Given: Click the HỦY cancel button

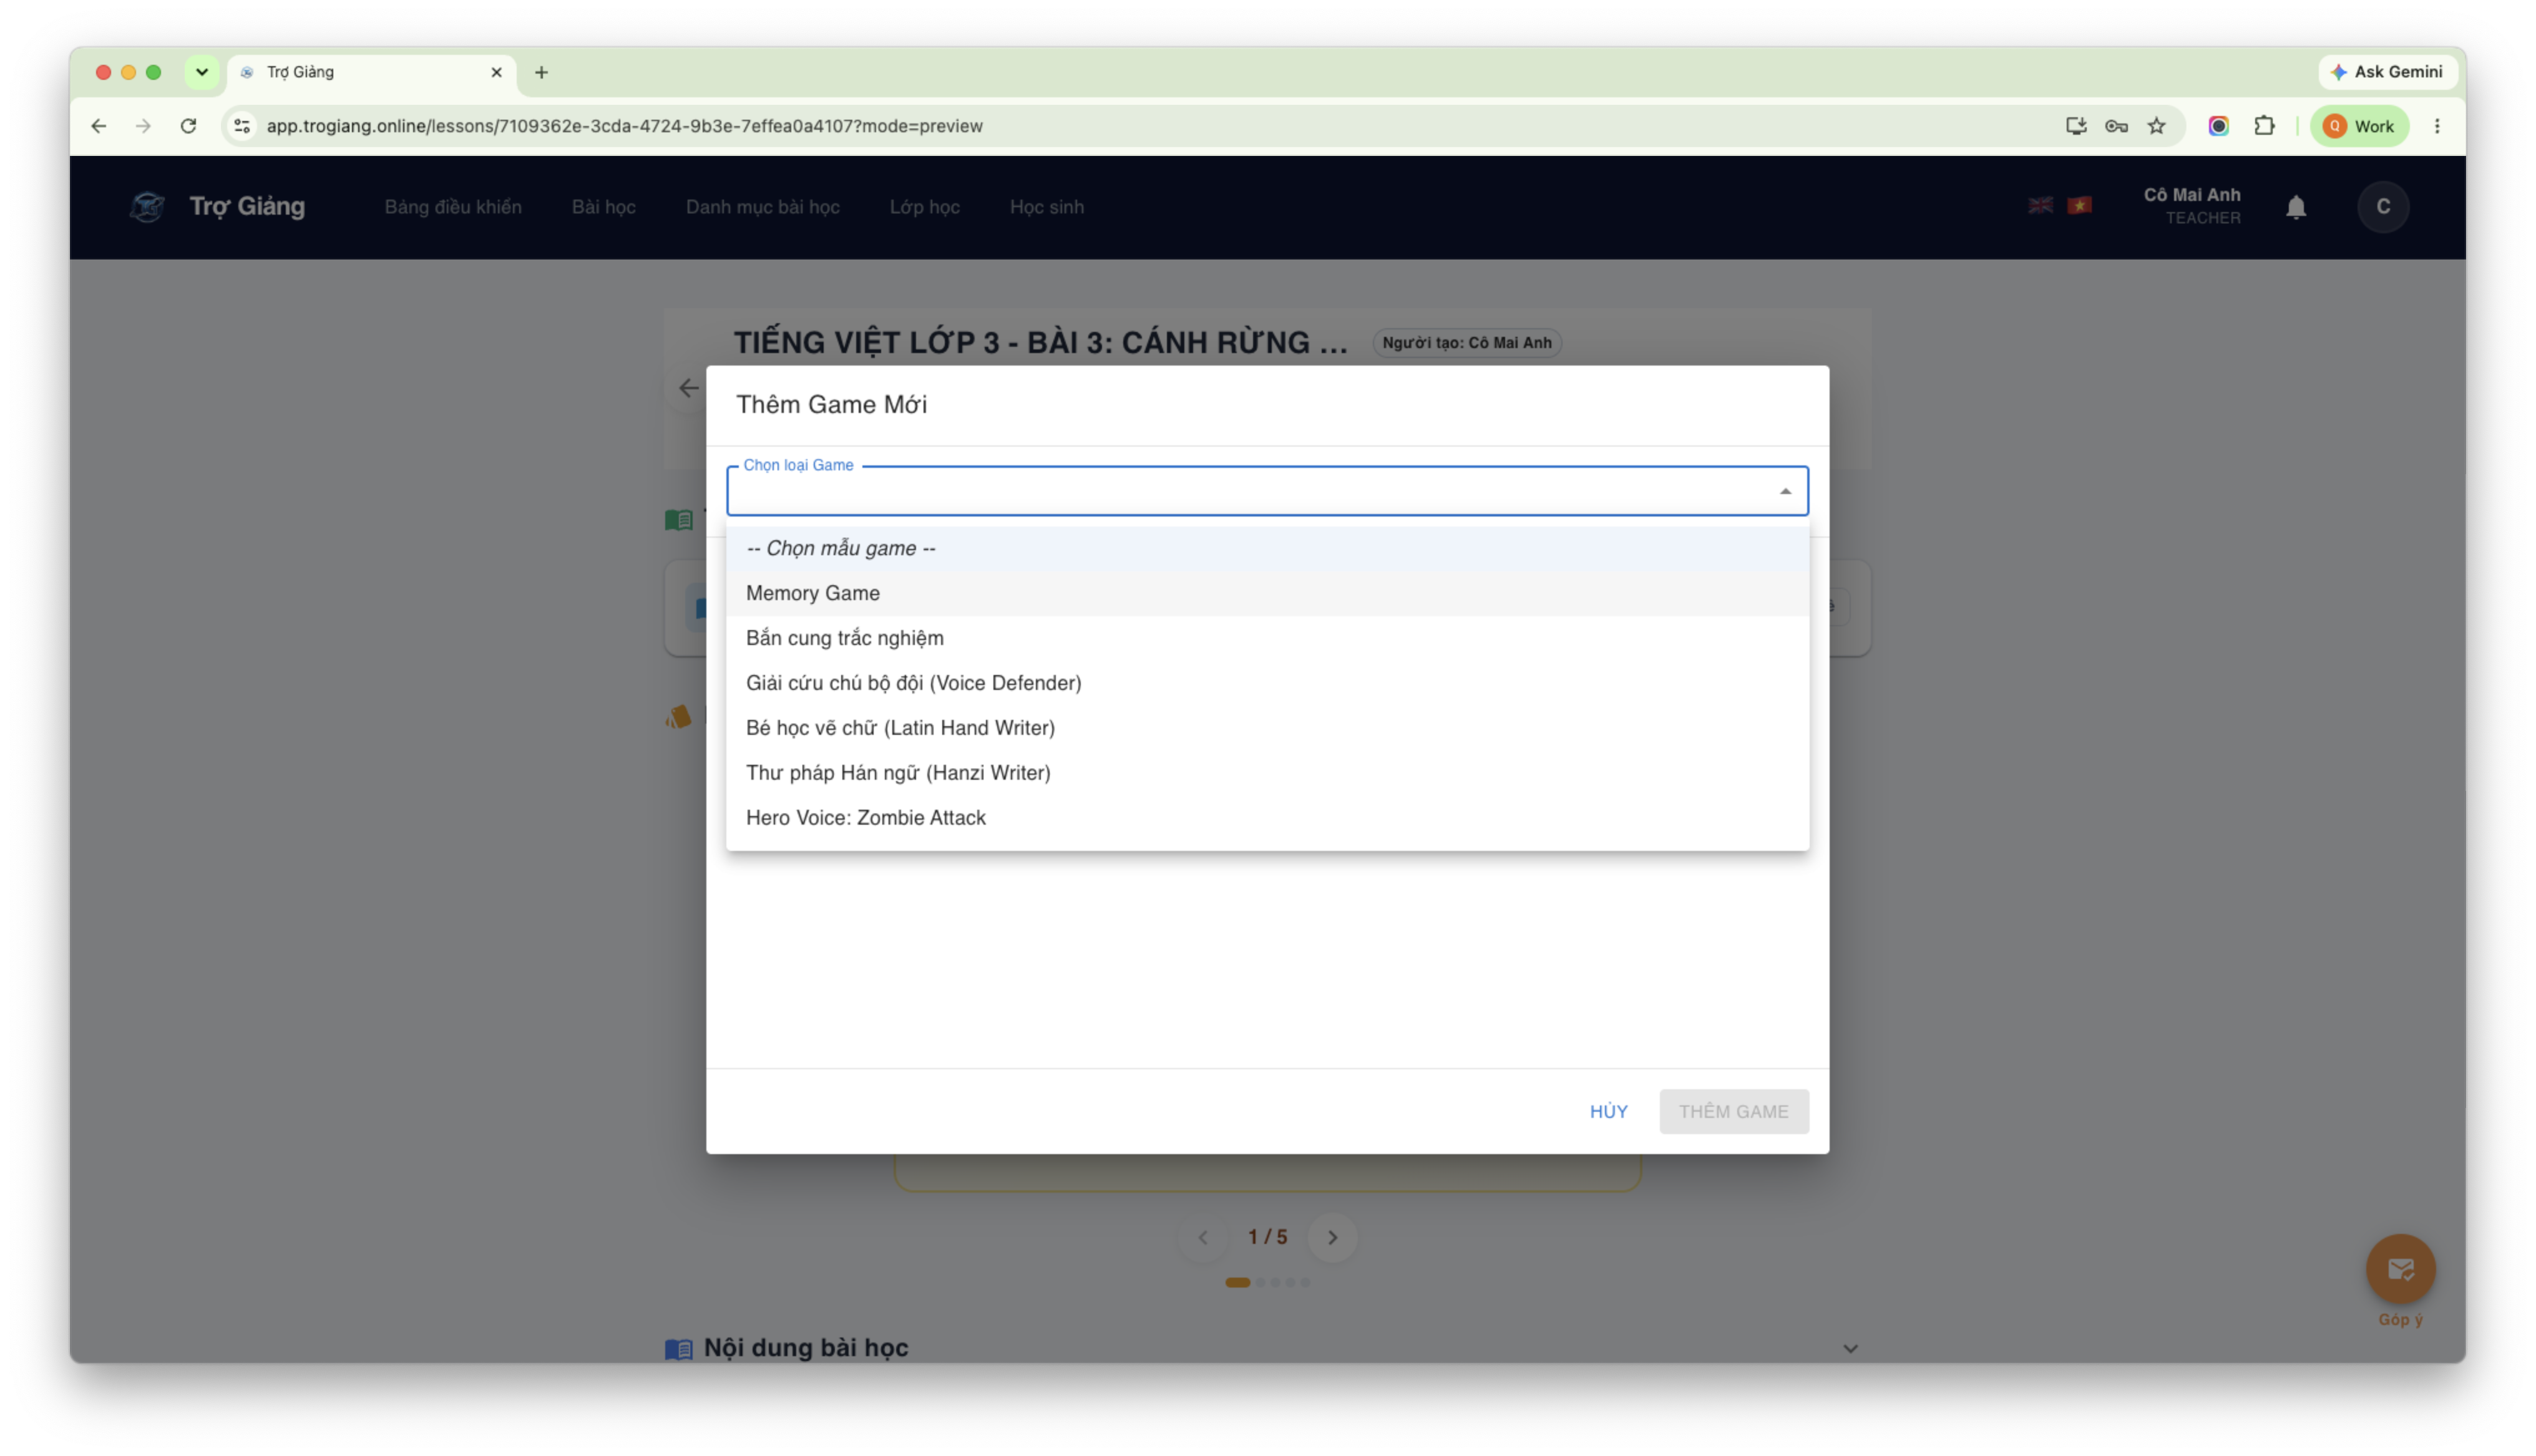Looking at the screenshot, I should (1608, 1111).
